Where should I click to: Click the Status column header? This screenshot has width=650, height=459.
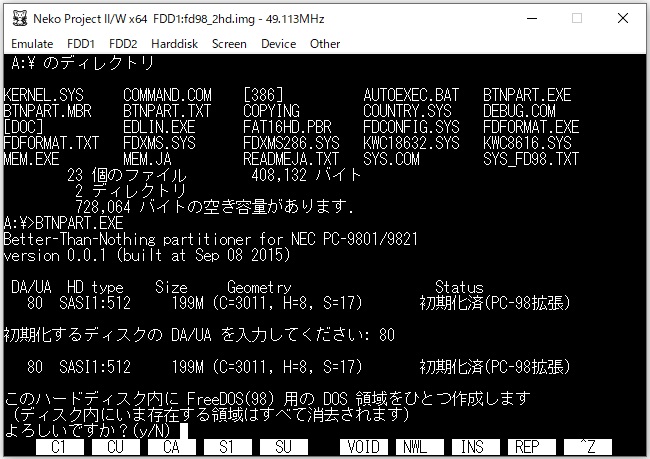pyautogui.click(x=459, y=287)
